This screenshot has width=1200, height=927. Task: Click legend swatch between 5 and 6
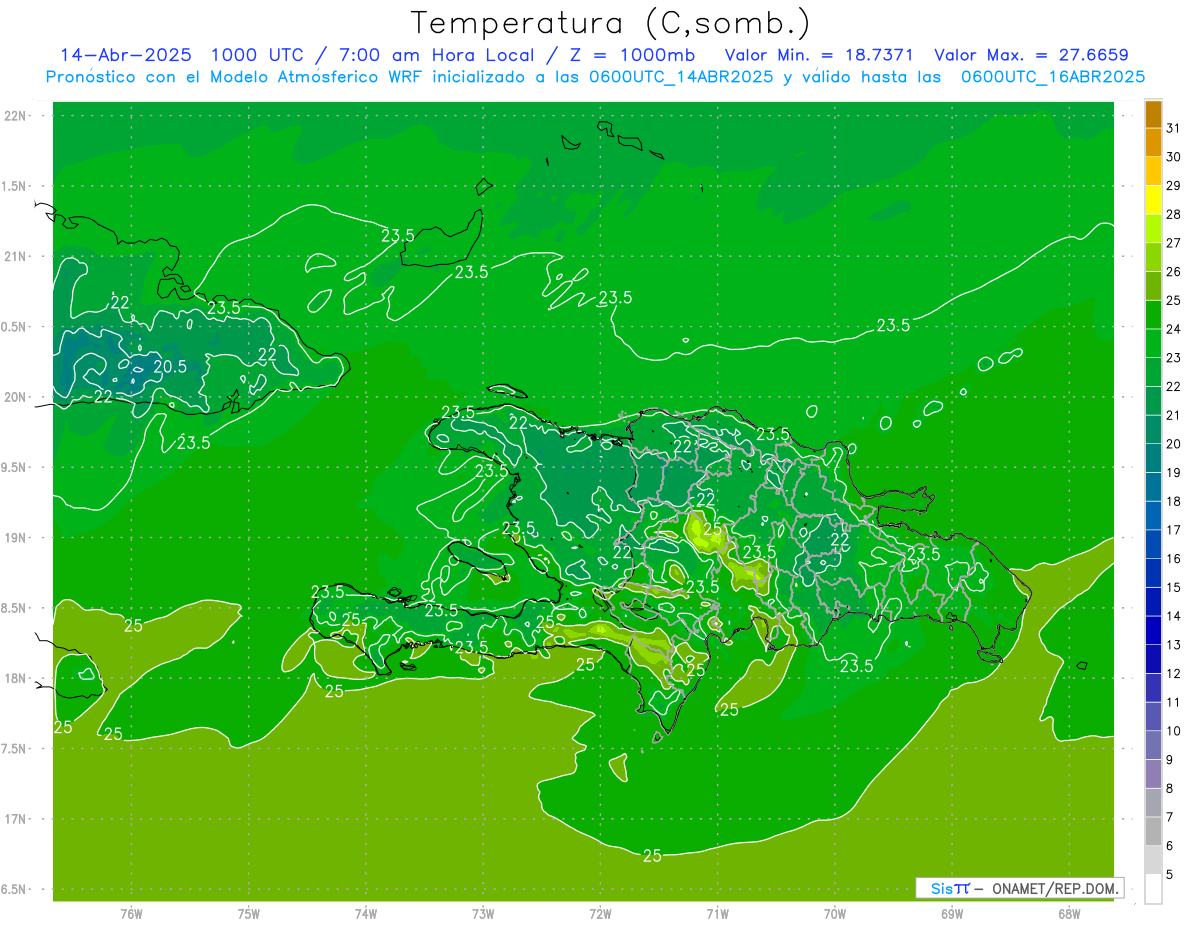[1153, 860]
